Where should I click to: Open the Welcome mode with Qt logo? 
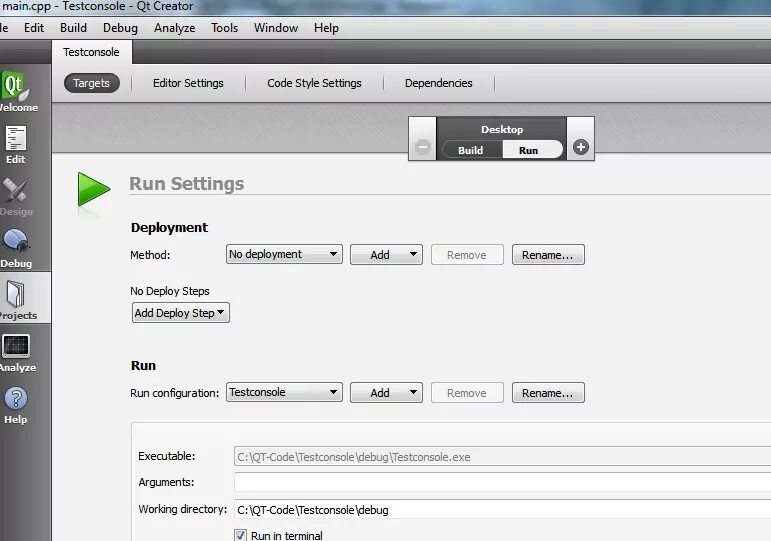click(x=16, y=91)
